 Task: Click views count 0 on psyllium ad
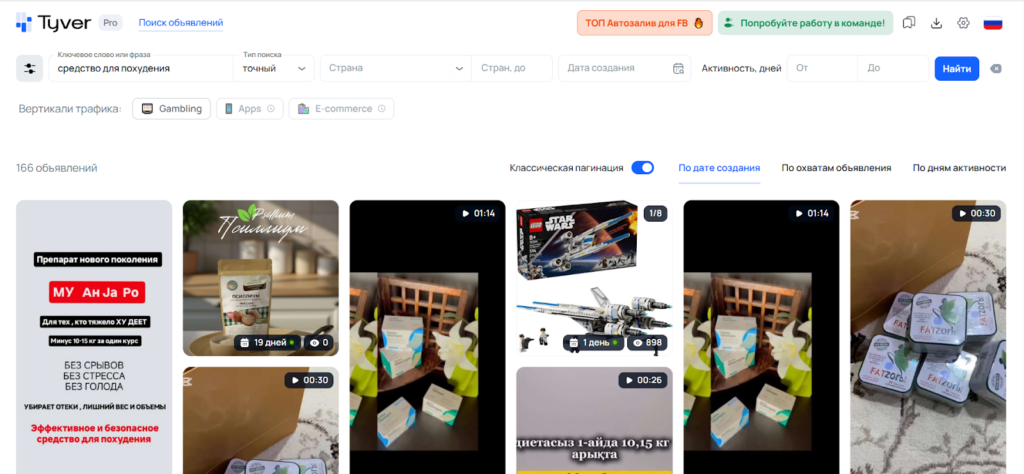[319, 342]
